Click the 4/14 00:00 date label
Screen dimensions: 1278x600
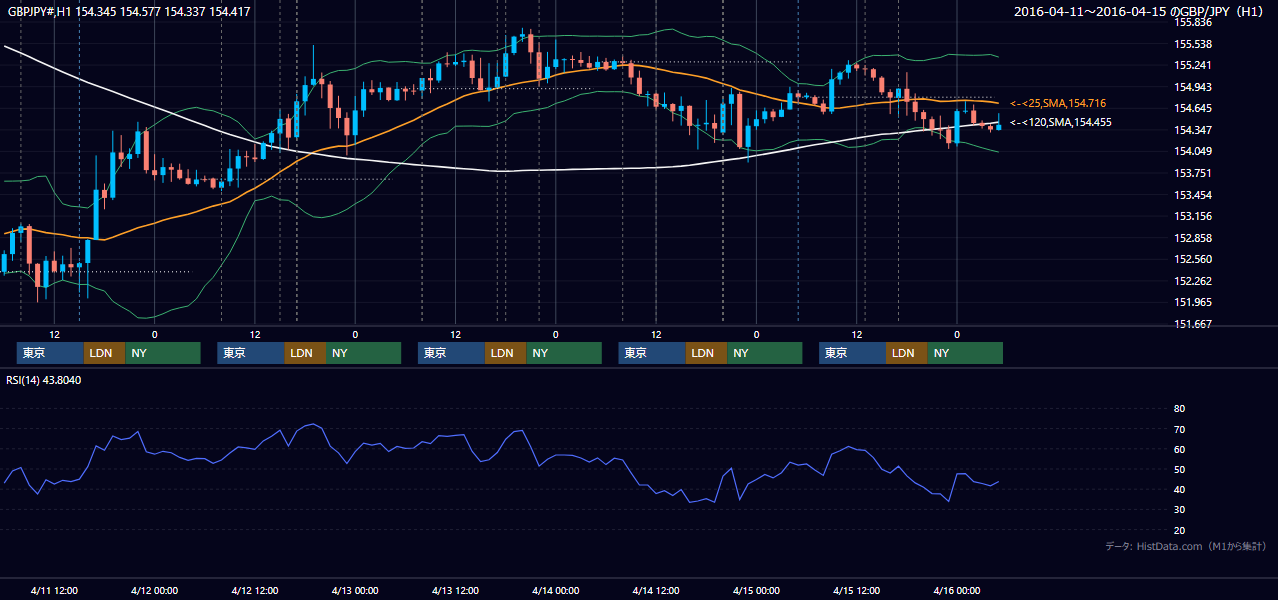[x=555, y=591]
